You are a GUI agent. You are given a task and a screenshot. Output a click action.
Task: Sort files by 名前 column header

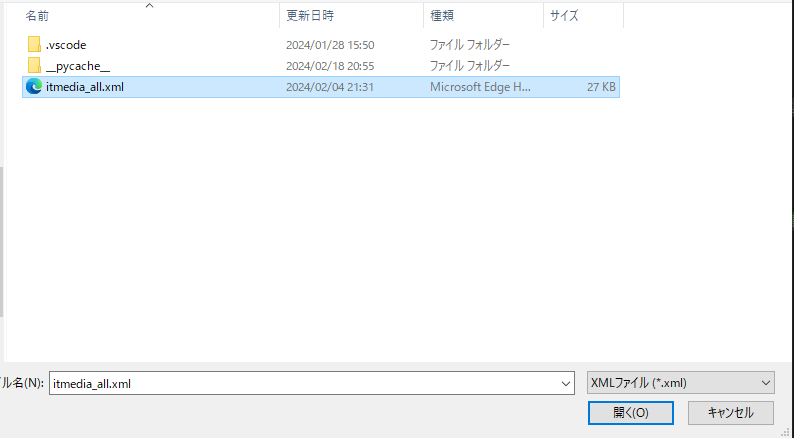point(38,16)
